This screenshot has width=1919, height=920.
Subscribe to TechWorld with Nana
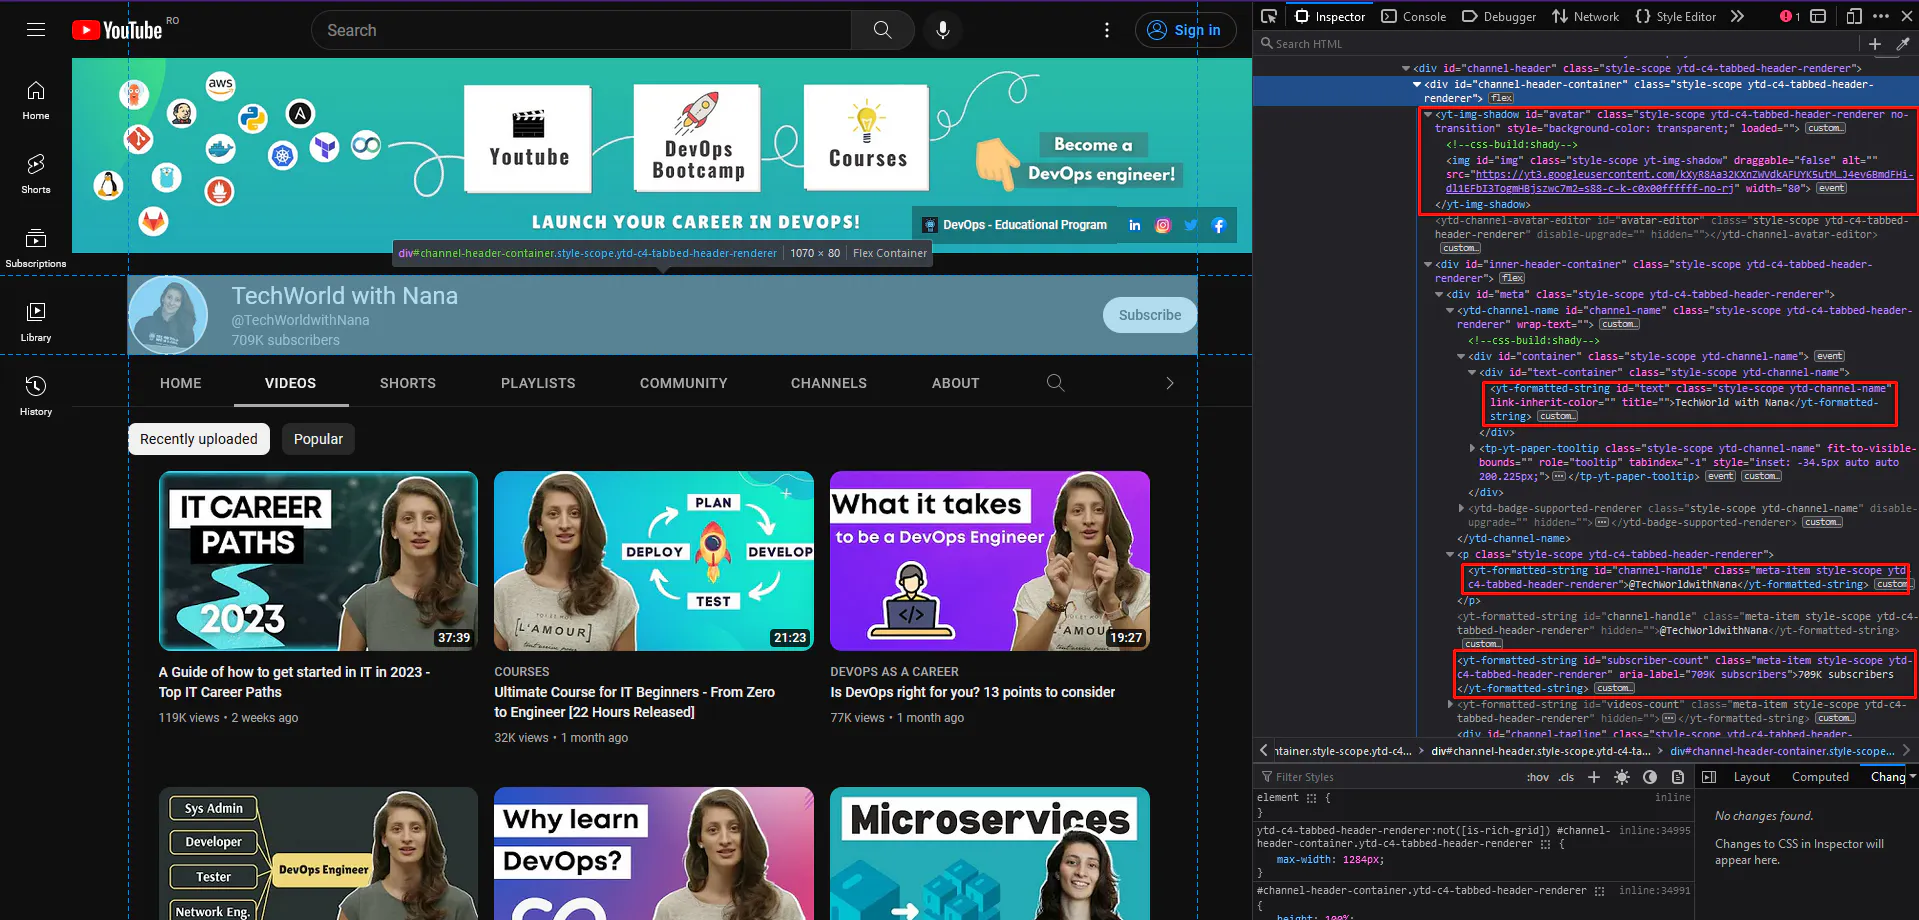[1149, 315]
